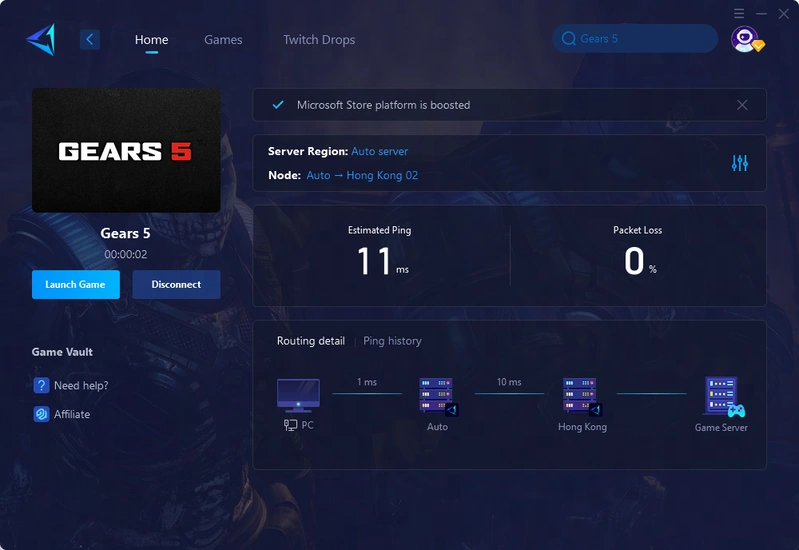The image size is (799, 550).
Task: Click the 00:00:02 session timer
Action: tap(126, 254)
